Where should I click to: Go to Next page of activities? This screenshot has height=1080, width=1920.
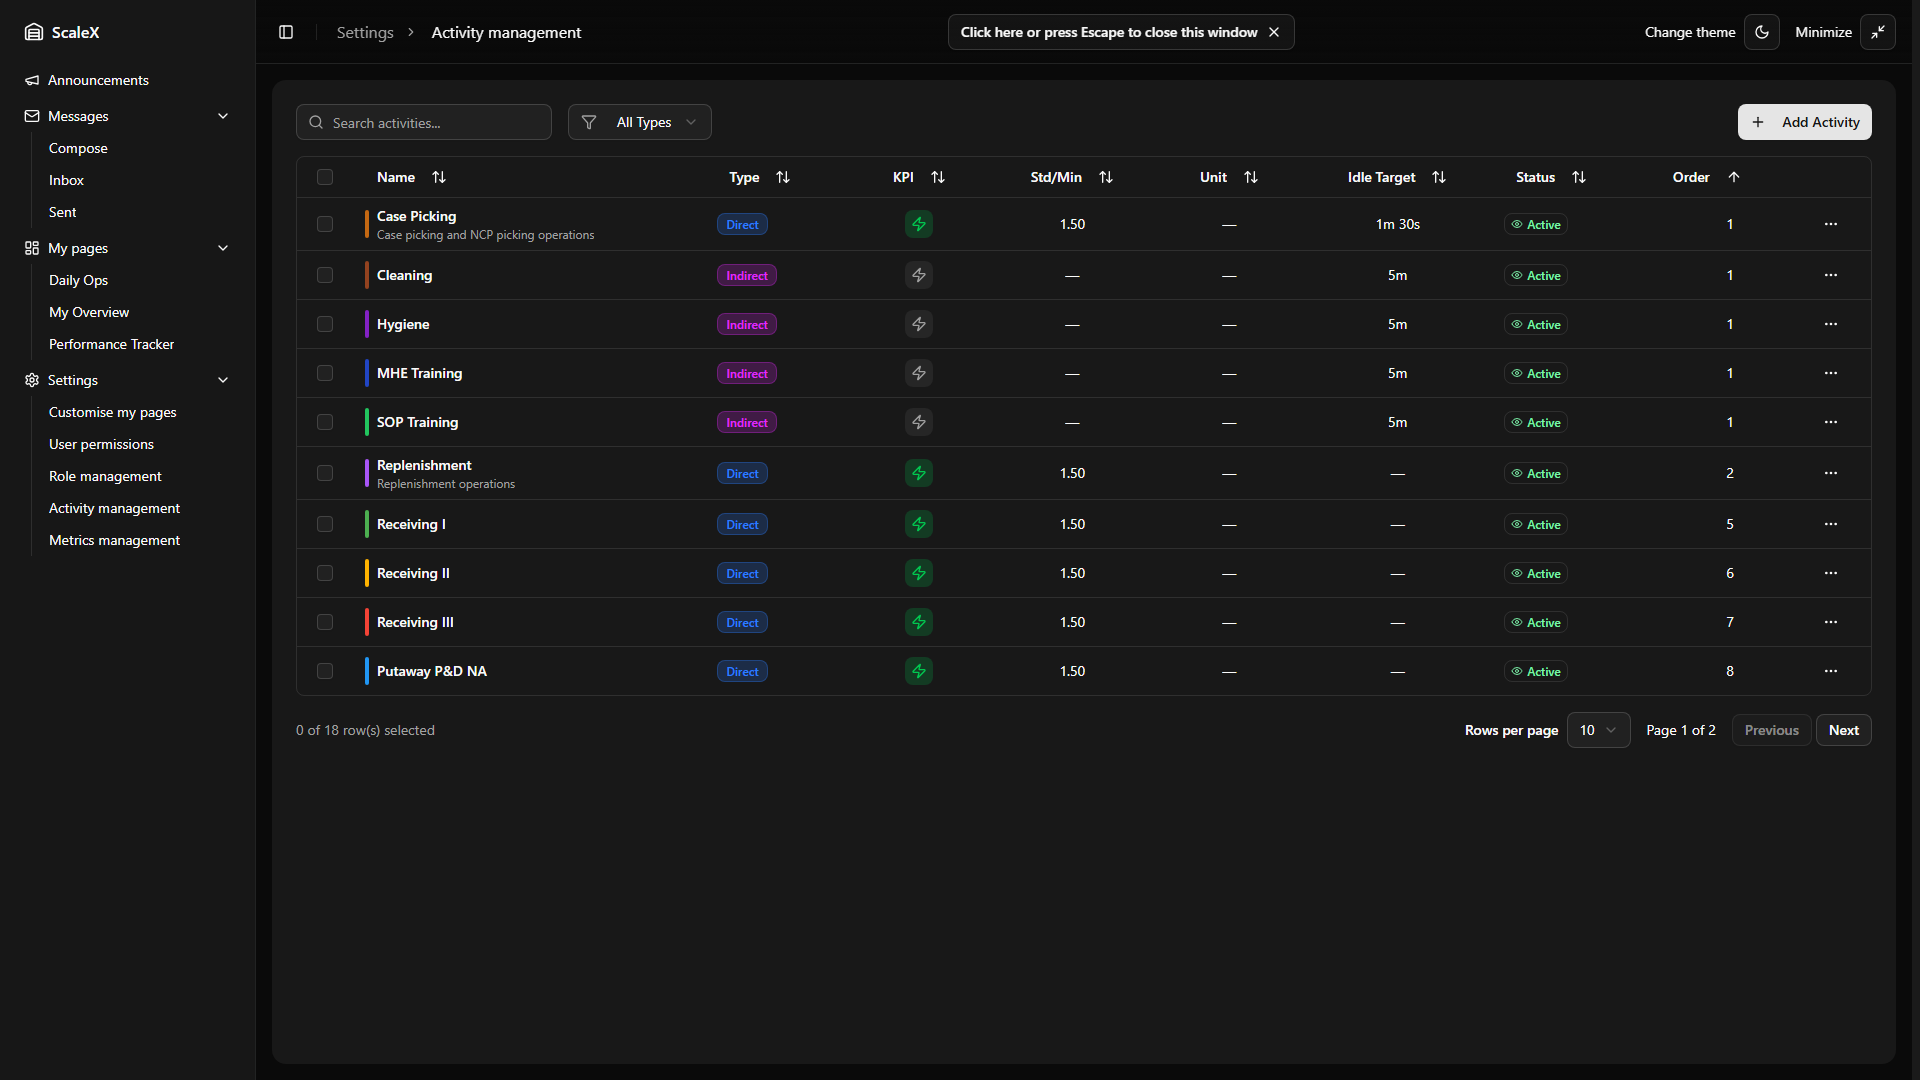tap(1843, 730)
